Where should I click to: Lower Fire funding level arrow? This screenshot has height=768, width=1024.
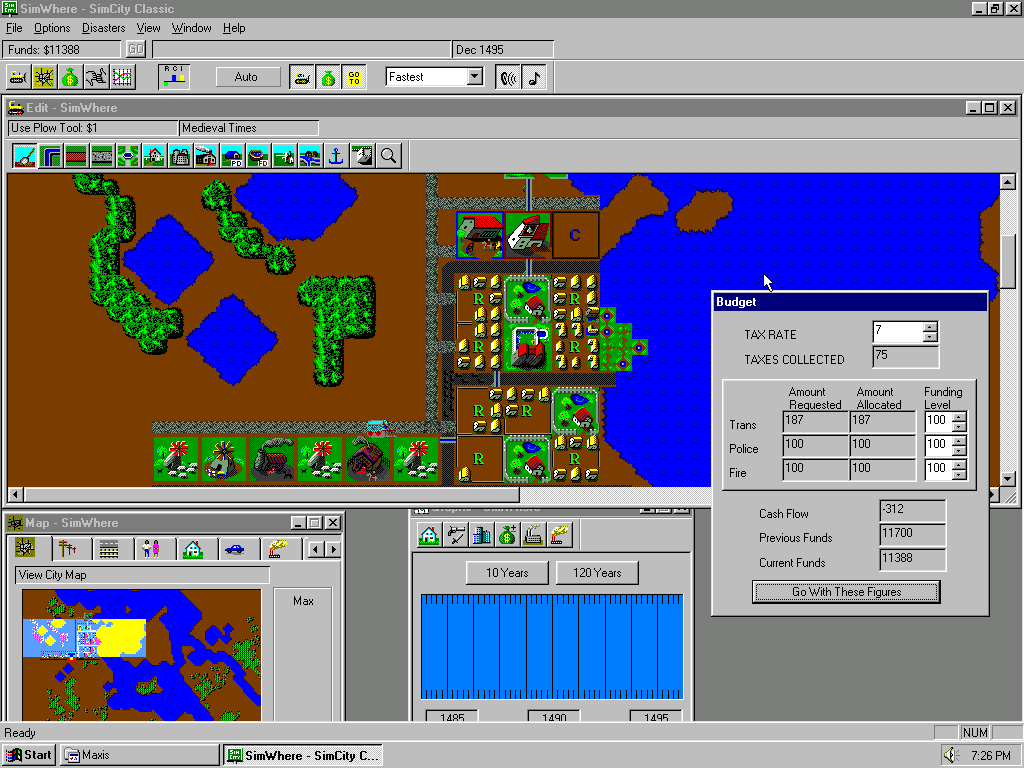tap(959, 474)
